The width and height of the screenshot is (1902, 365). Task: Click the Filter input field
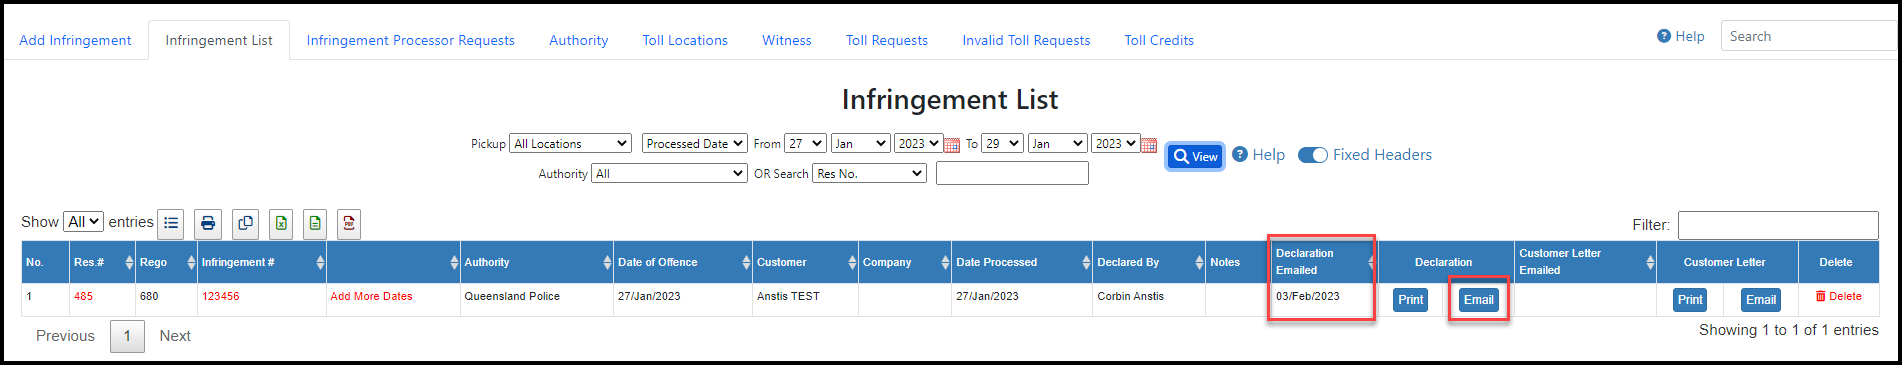point(1777,225)
